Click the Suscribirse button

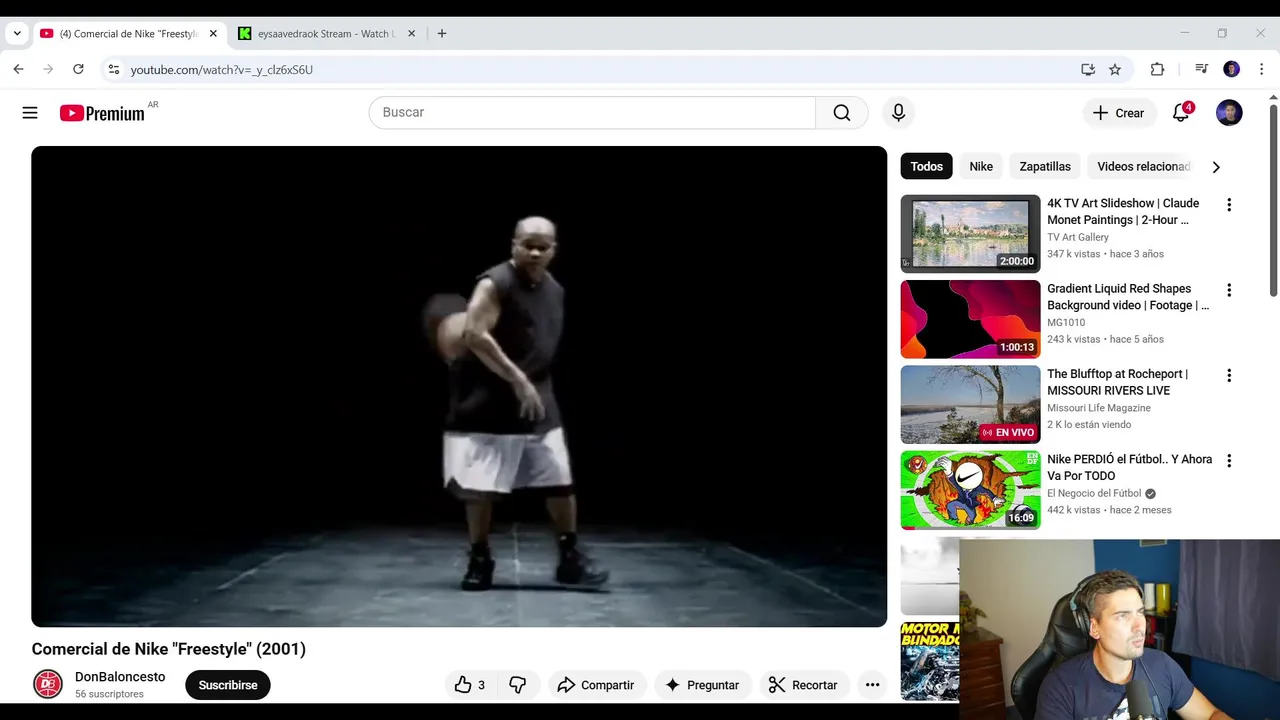click(228, 685)
